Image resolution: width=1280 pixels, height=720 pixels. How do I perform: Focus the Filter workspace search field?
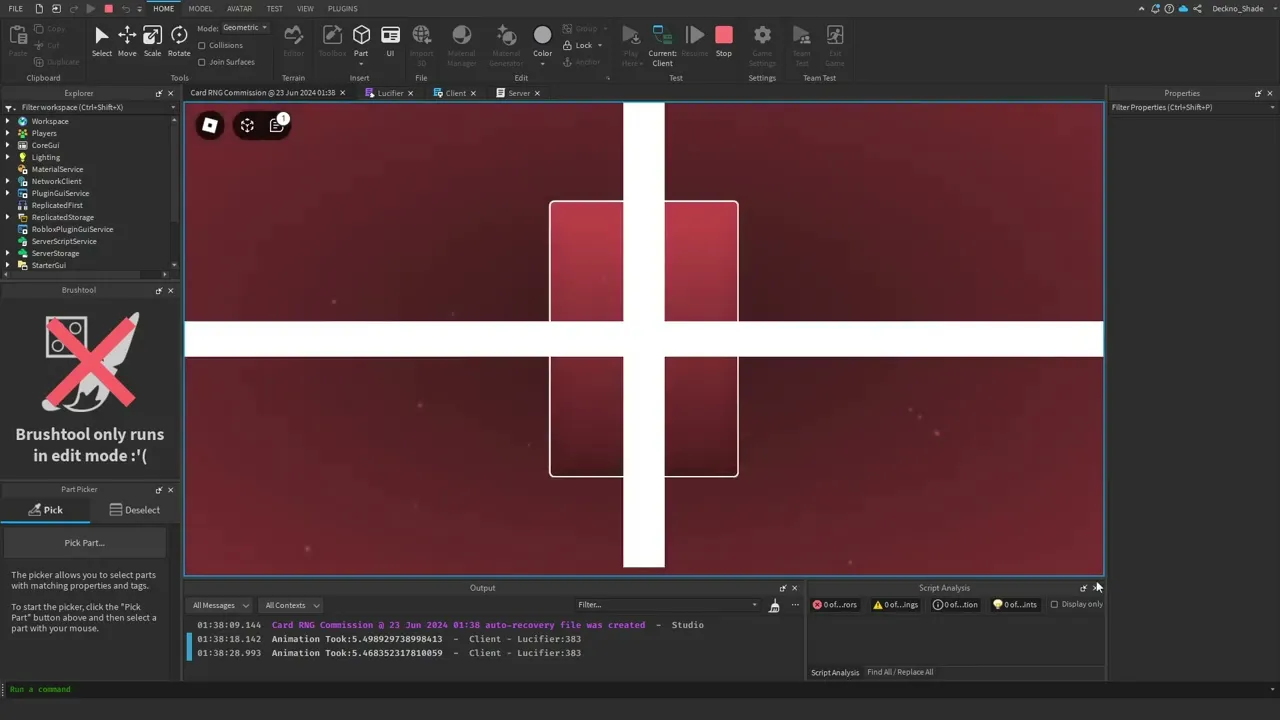[90, 107]
